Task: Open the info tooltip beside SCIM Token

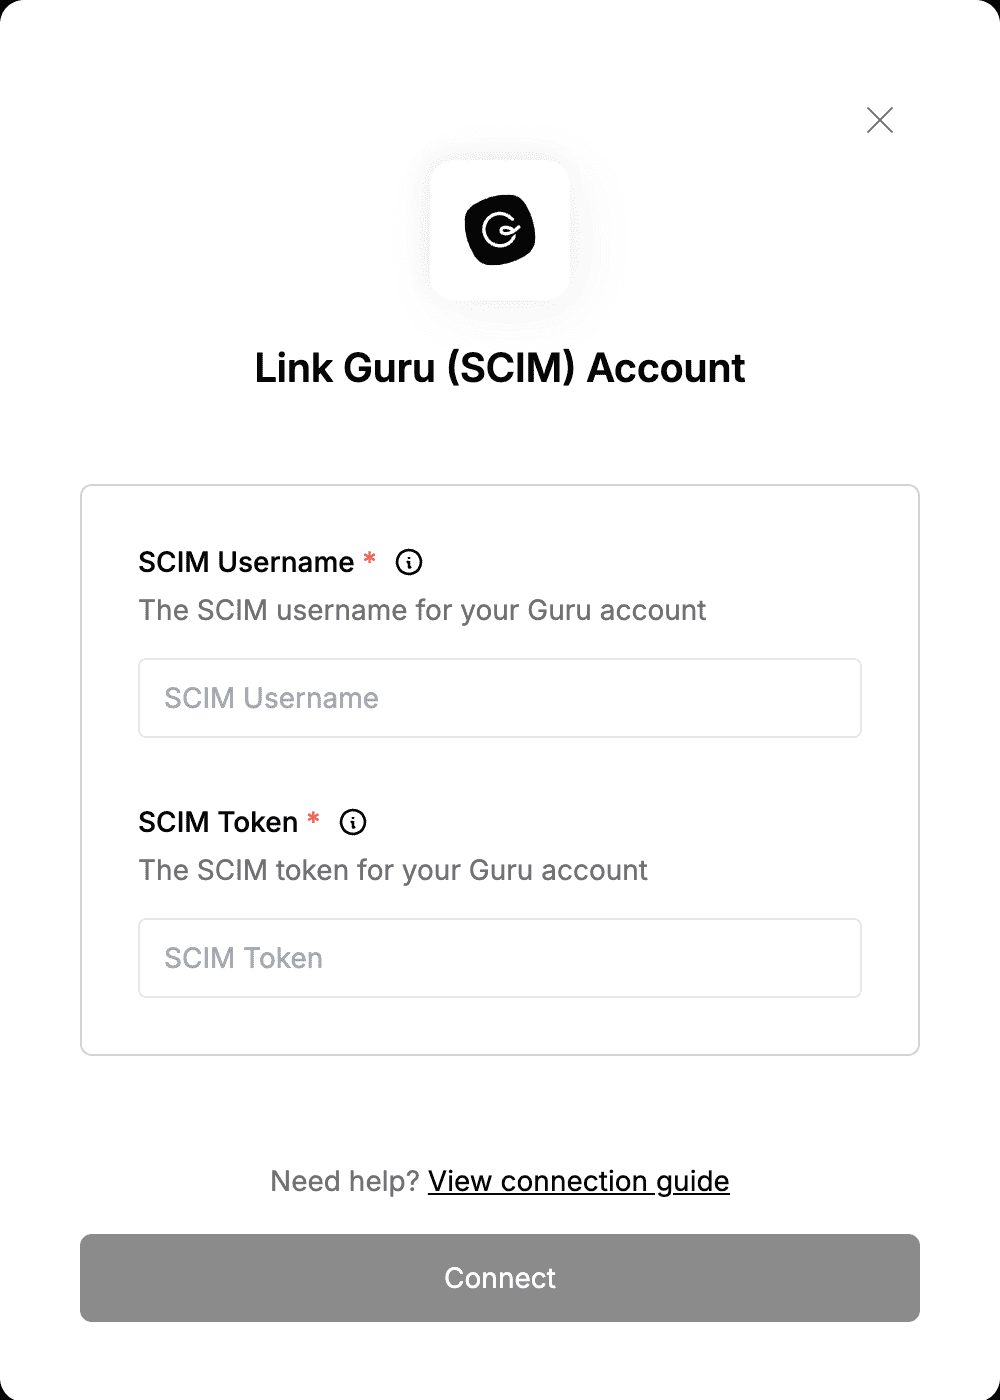Action: point(353,822)
